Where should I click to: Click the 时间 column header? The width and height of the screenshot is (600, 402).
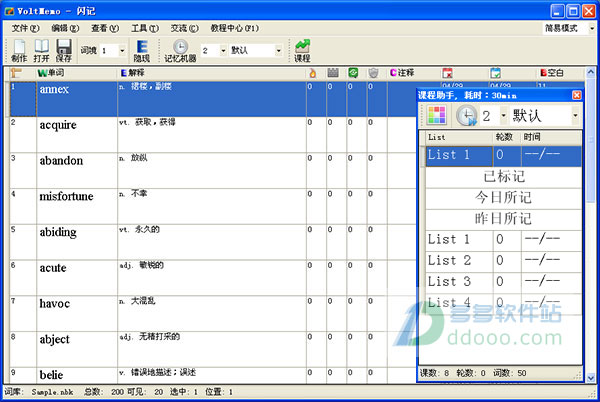551,137
